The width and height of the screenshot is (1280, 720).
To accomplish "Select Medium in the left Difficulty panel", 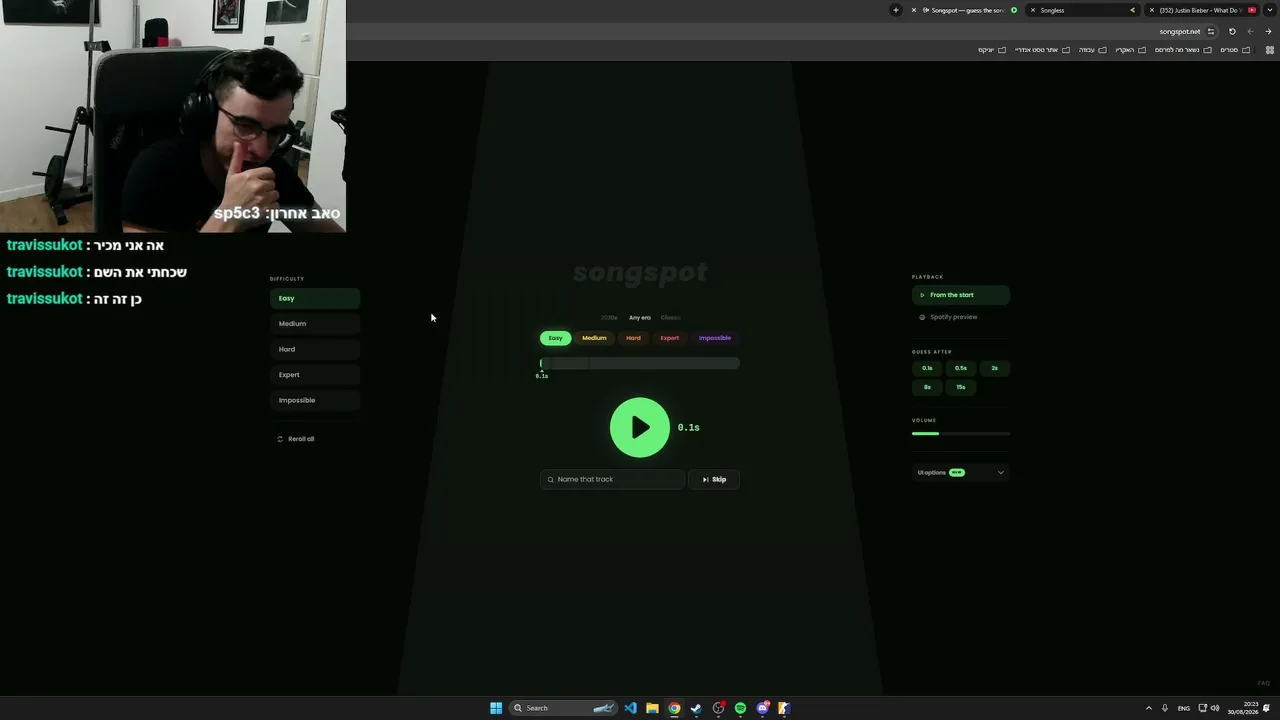I will (x=315, y=324).
